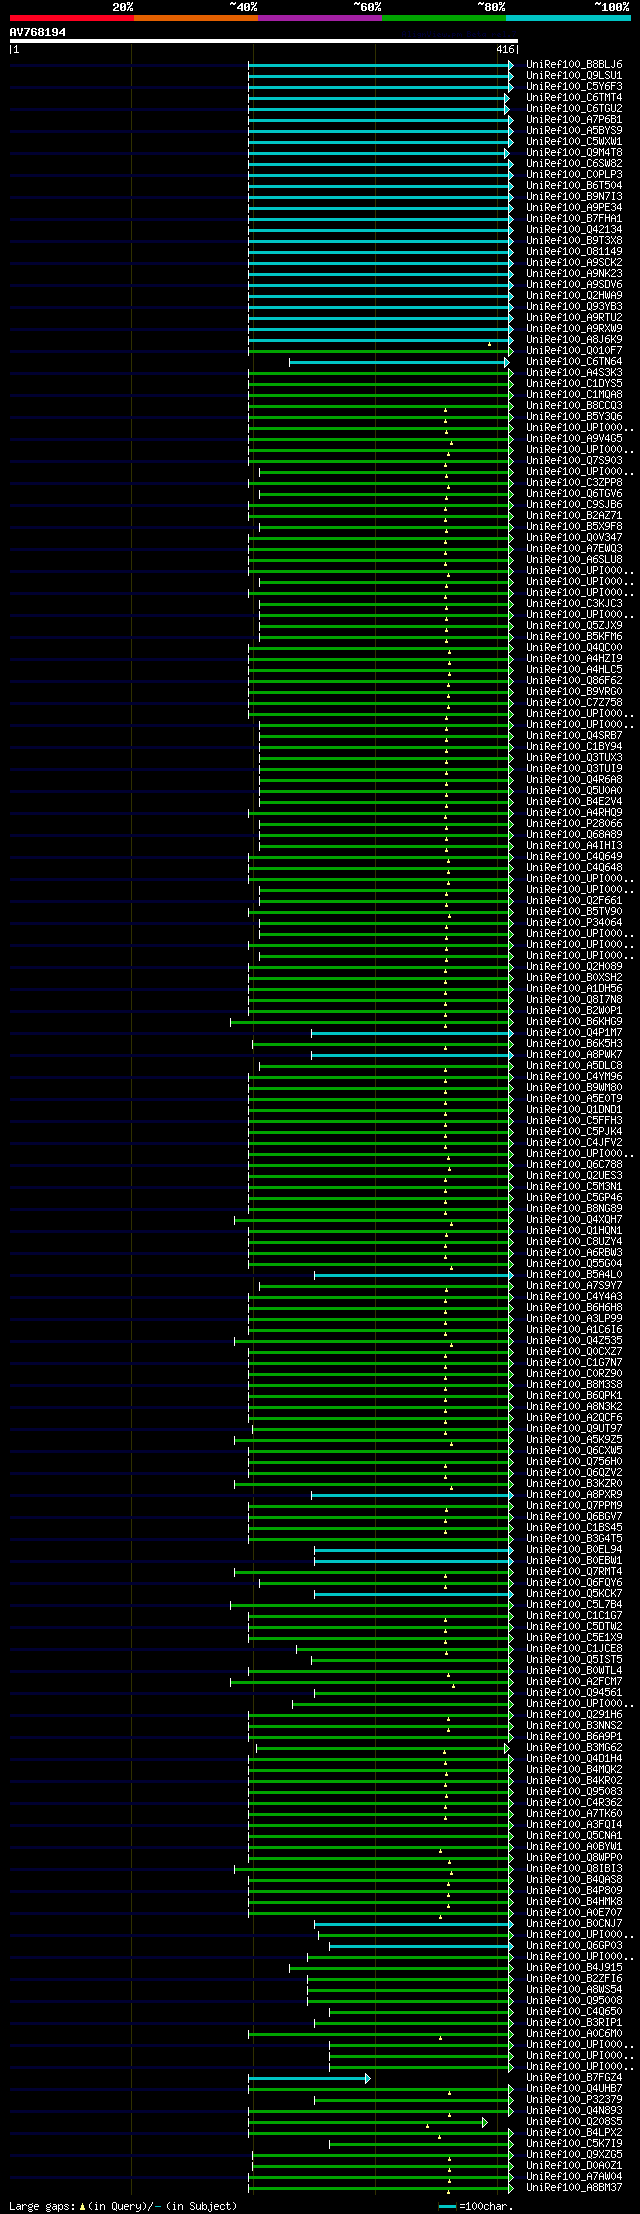Open hit UniRef100_A7P6B1

(x=574, y=119)
